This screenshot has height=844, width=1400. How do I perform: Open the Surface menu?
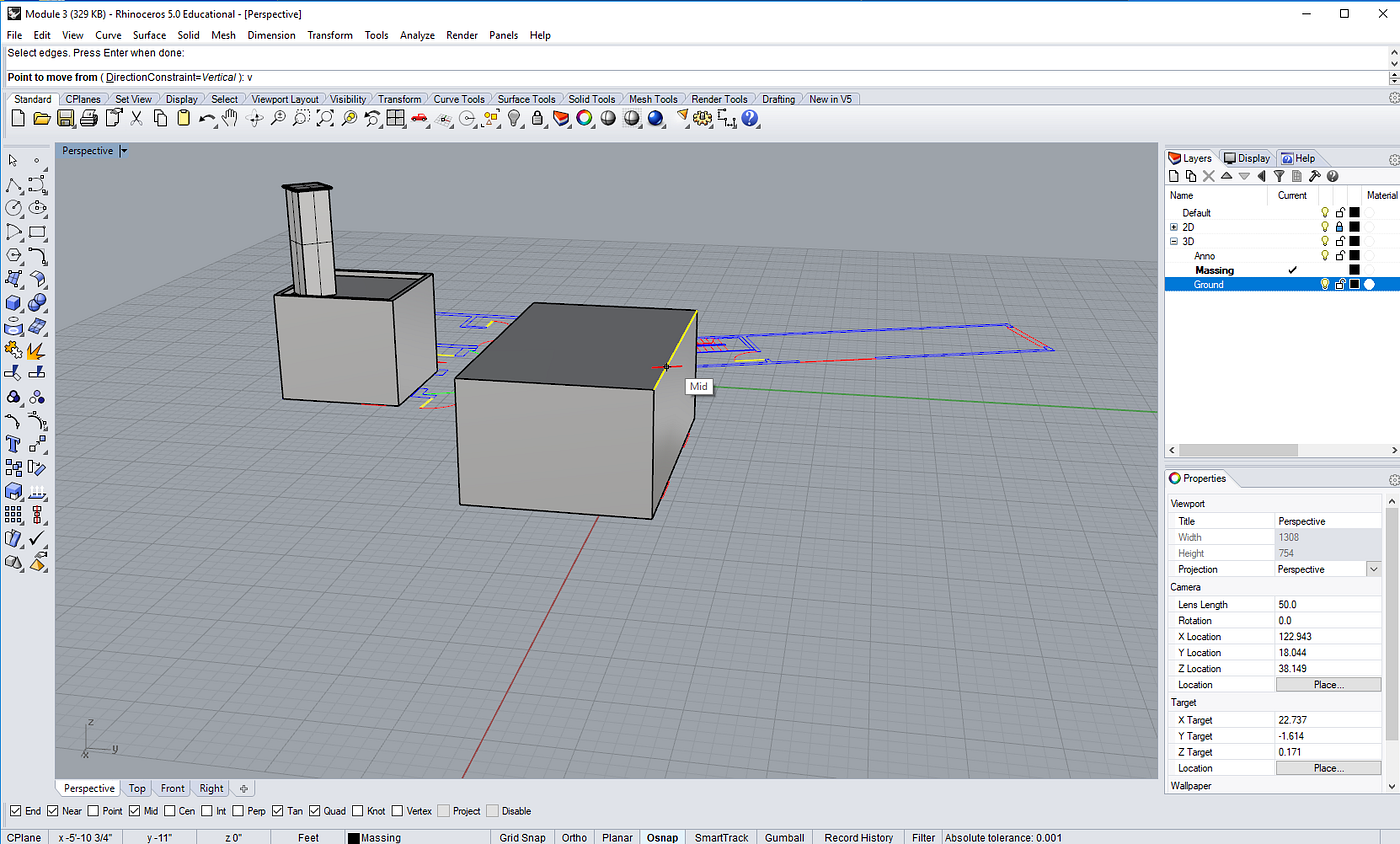pyautogui.click(x=149, y=35)
